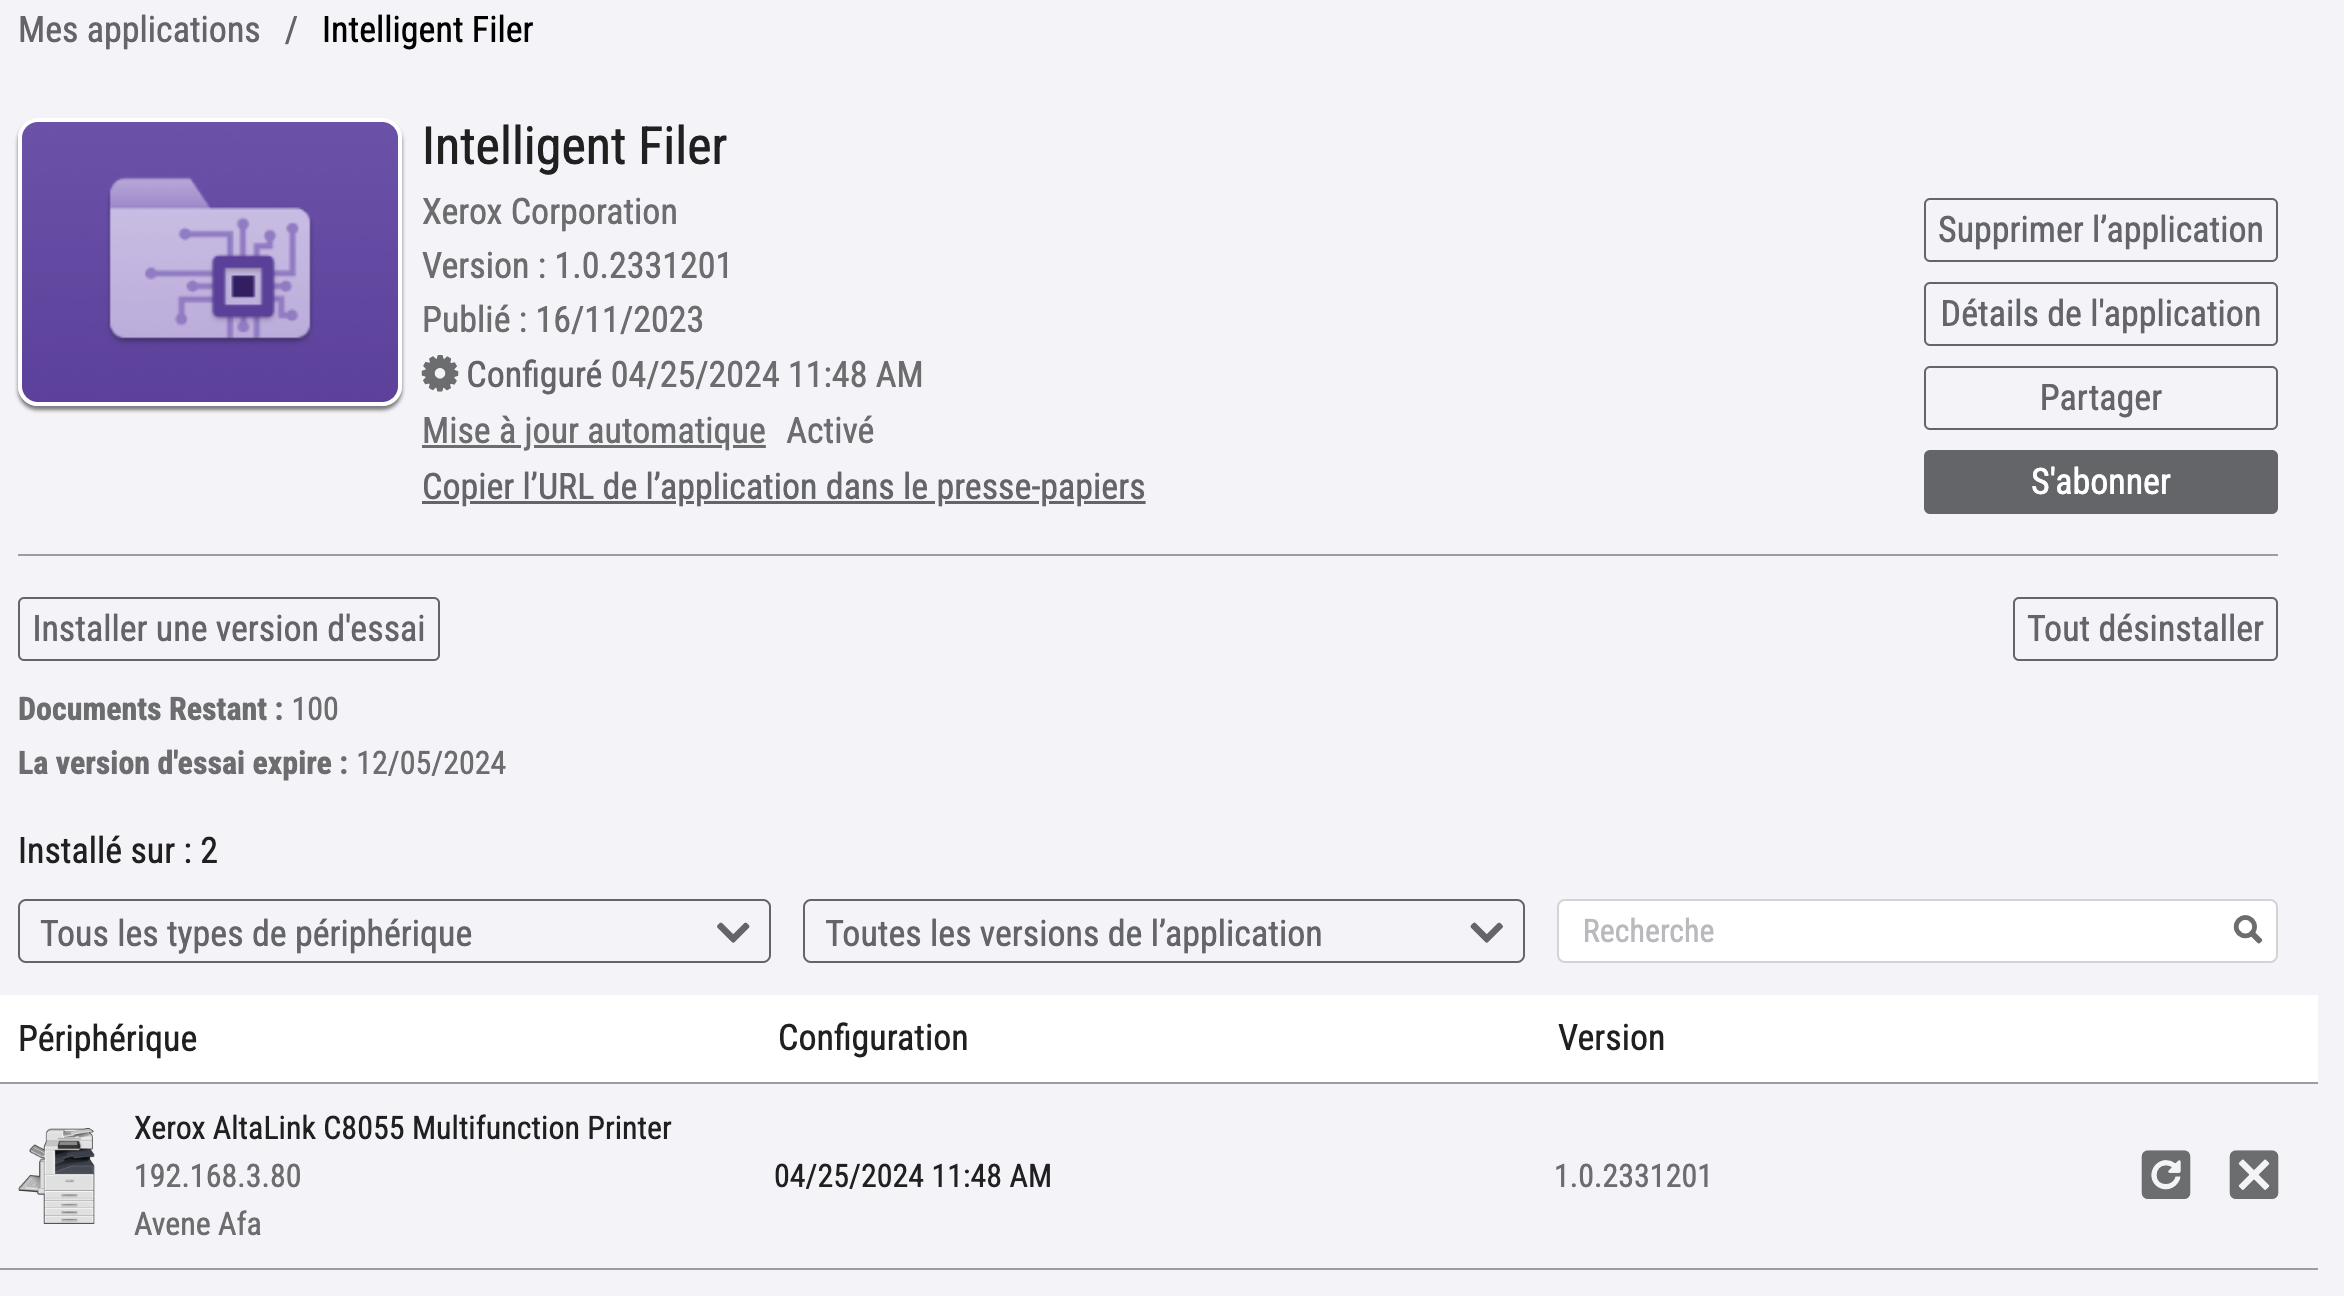Click the trial expiry date 12/05/2024
This screenshot has height=1296, width=2344.
[431, 763]
